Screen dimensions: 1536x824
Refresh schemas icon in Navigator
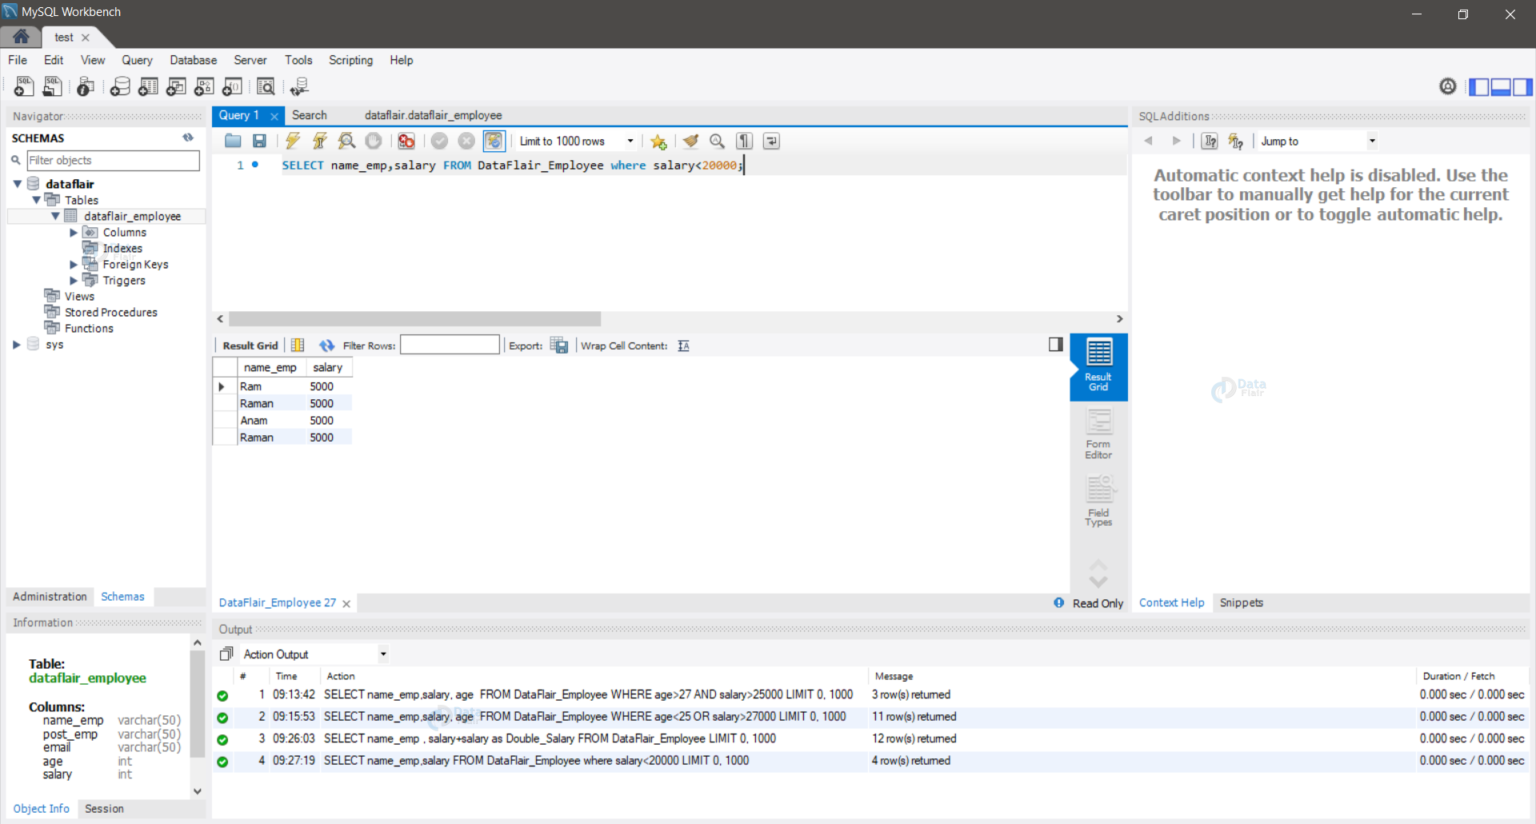[188, 138]
